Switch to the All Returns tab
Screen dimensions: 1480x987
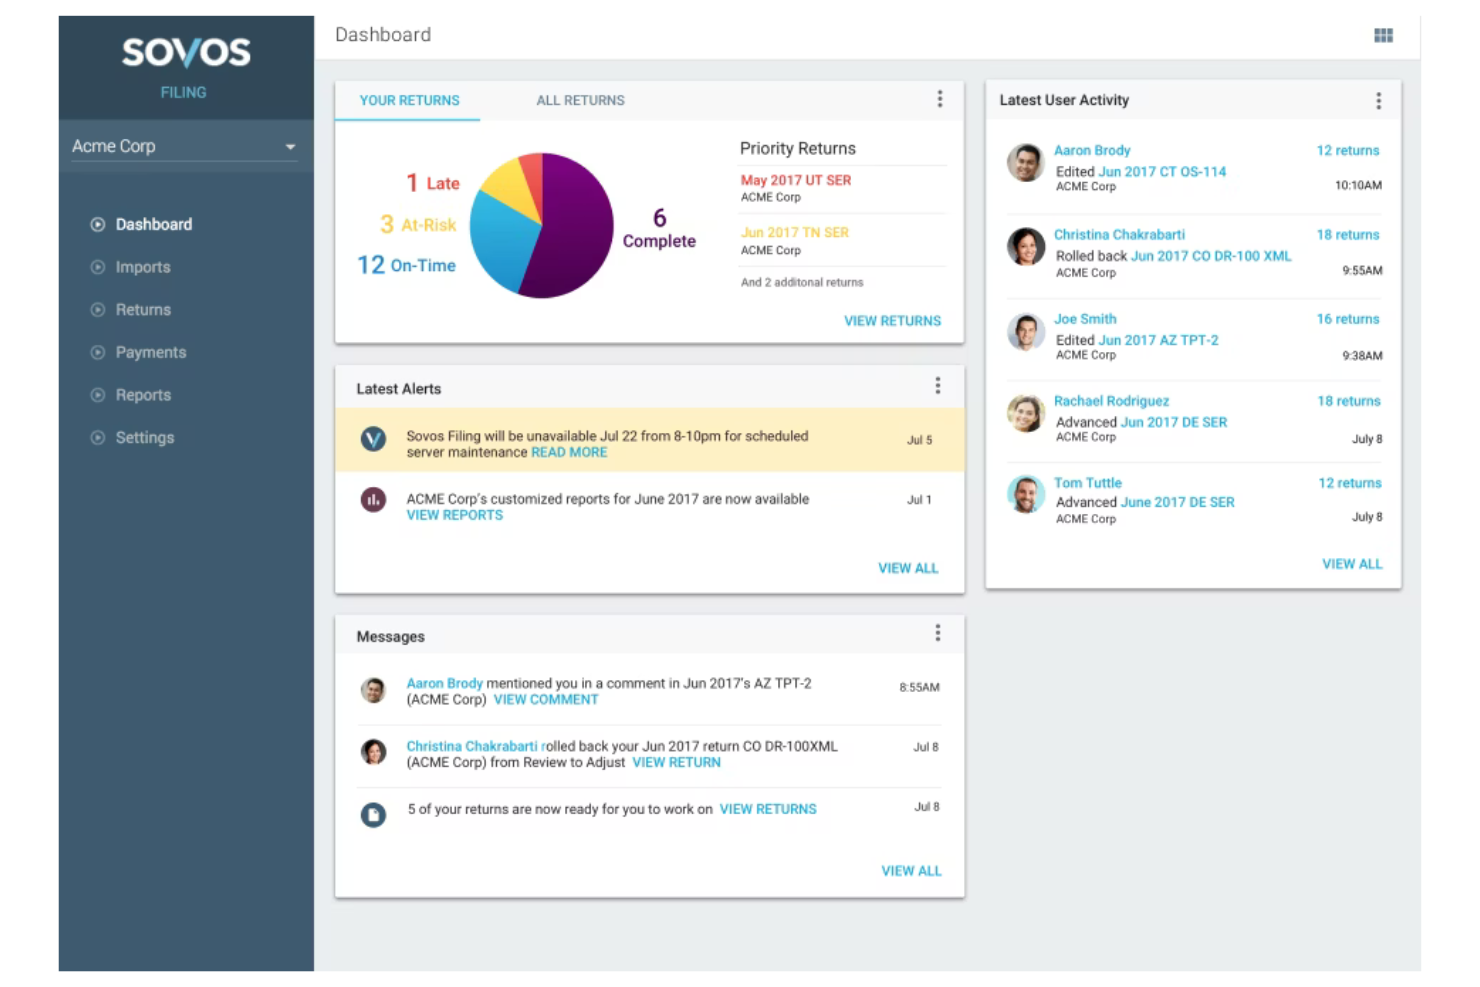pos(580,101)
